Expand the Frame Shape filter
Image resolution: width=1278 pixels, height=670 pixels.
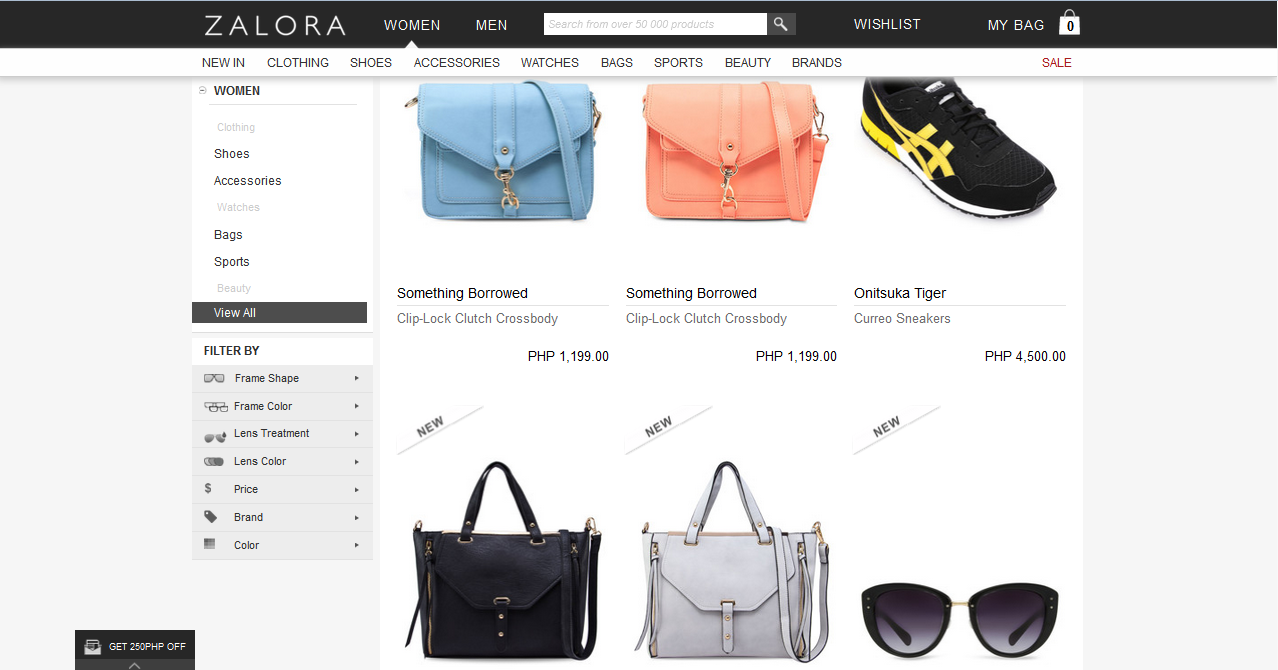tap(356, 378)
